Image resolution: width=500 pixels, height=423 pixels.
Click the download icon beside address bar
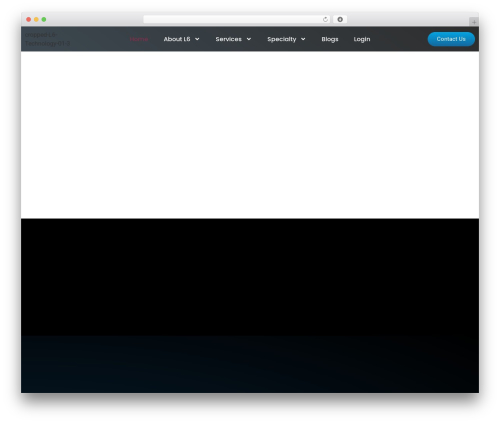[x=340, y=19]
